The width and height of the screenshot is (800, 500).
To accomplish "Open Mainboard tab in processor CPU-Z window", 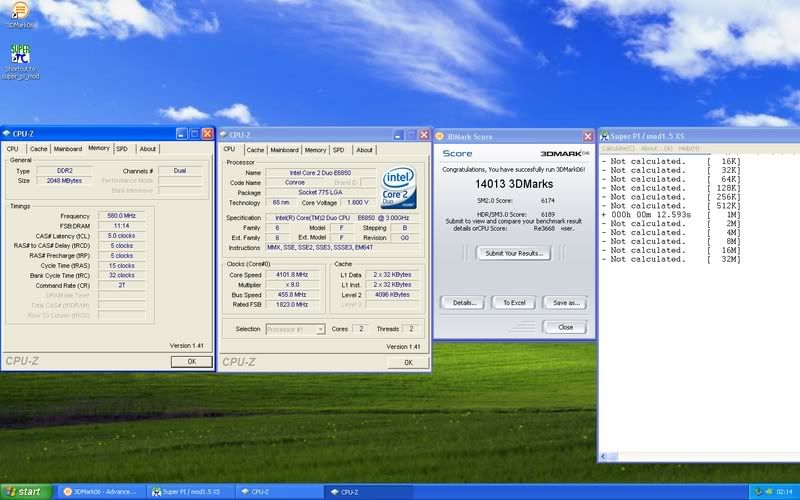I will (x=284, y=150).
